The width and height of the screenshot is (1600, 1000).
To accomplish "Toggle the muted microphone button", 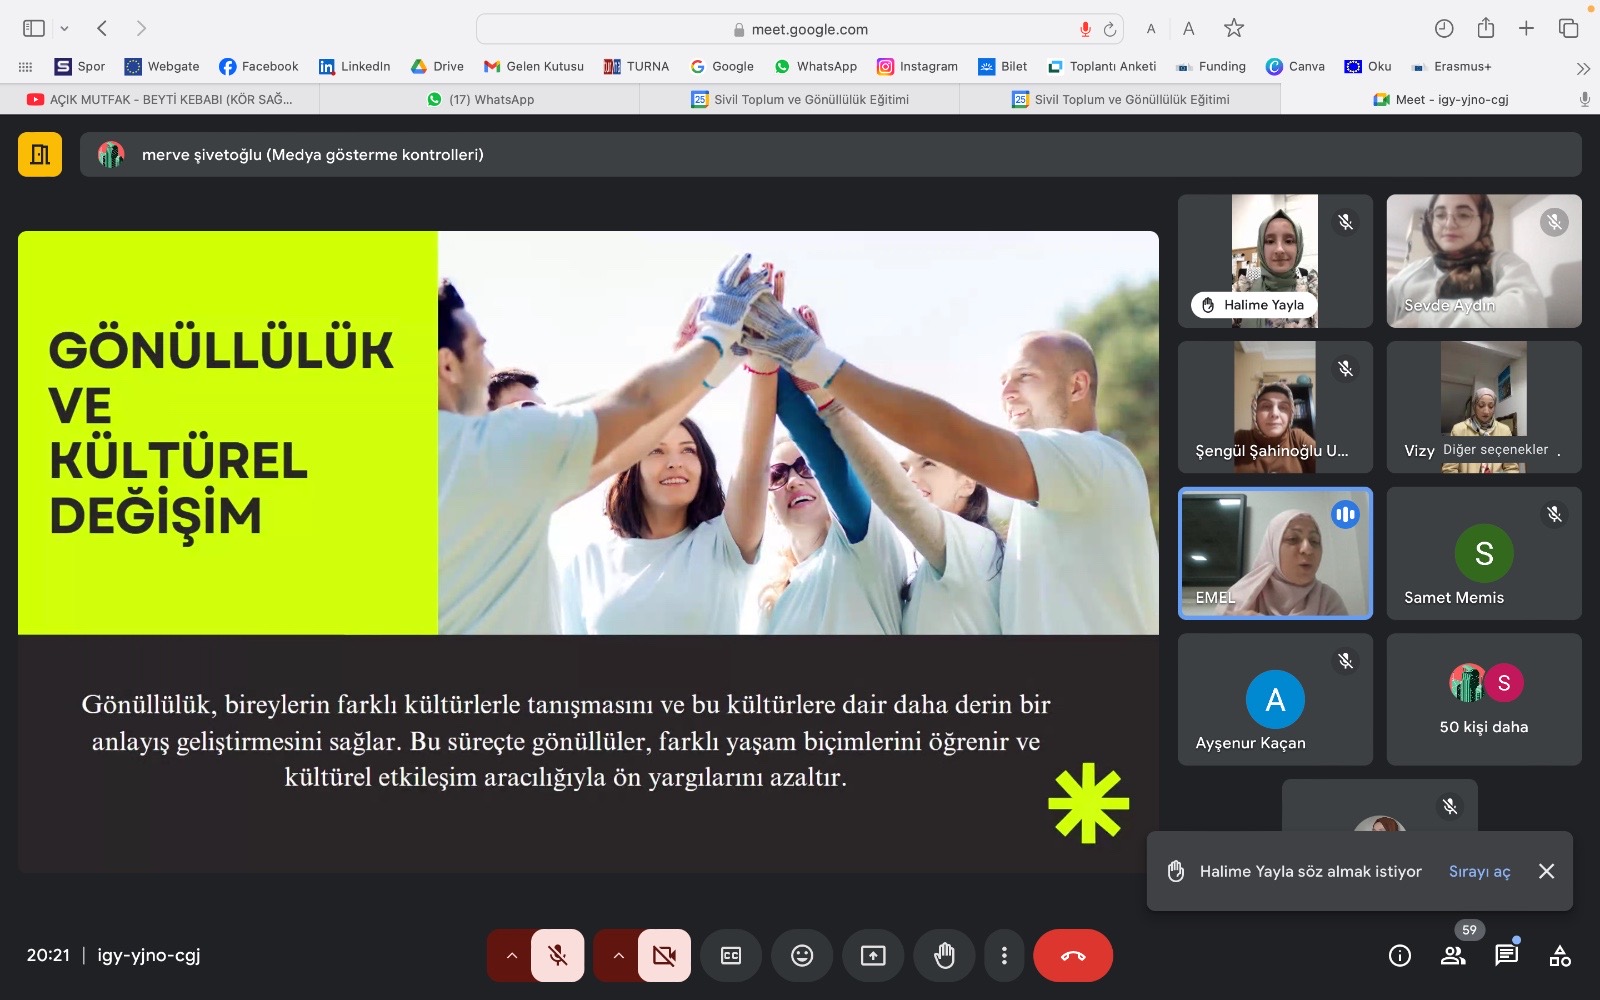I will tap(558, 956).
